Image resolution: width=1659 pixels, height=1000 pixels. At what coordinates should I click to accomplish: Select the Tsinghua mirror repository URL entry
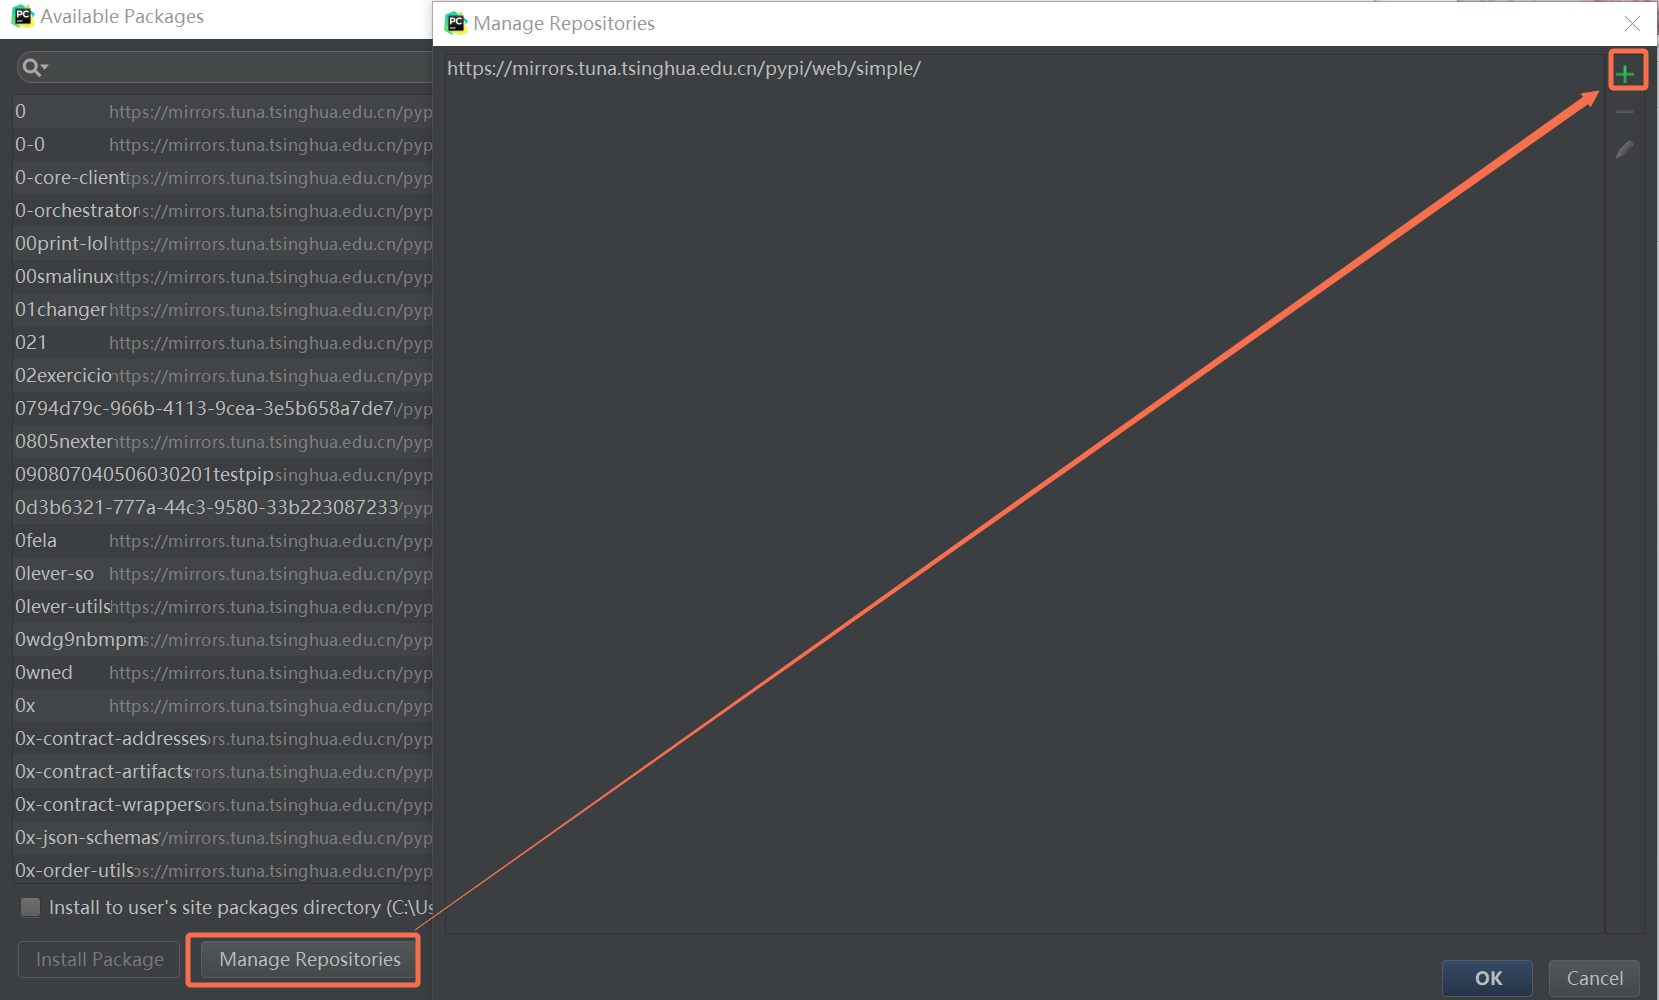tap(684, 69)
